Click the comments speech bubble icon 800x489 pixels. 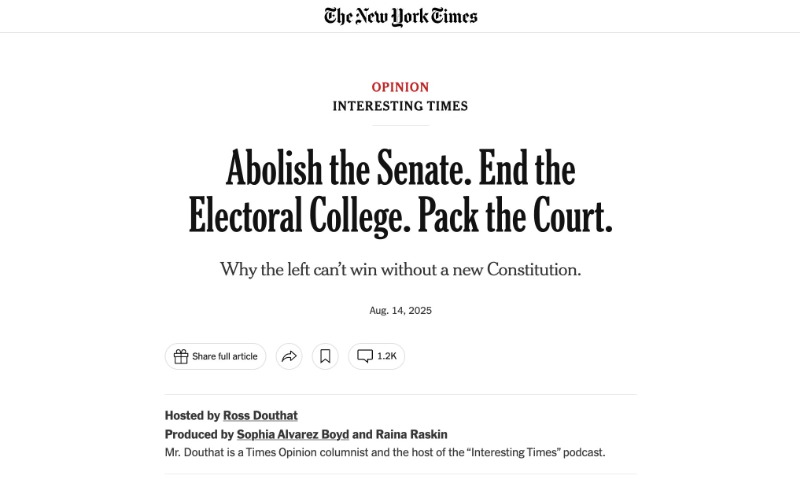click(365, 357)
